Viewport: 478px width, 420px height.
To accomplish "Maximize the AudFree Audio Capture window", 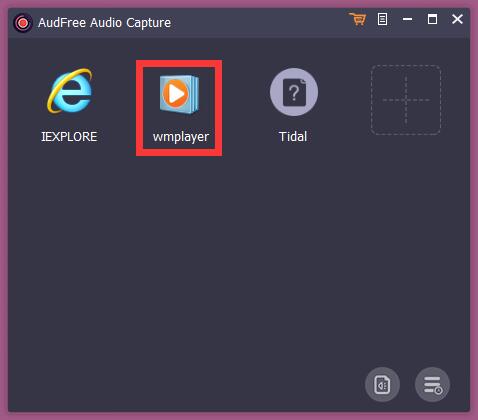I will (432, 19).
